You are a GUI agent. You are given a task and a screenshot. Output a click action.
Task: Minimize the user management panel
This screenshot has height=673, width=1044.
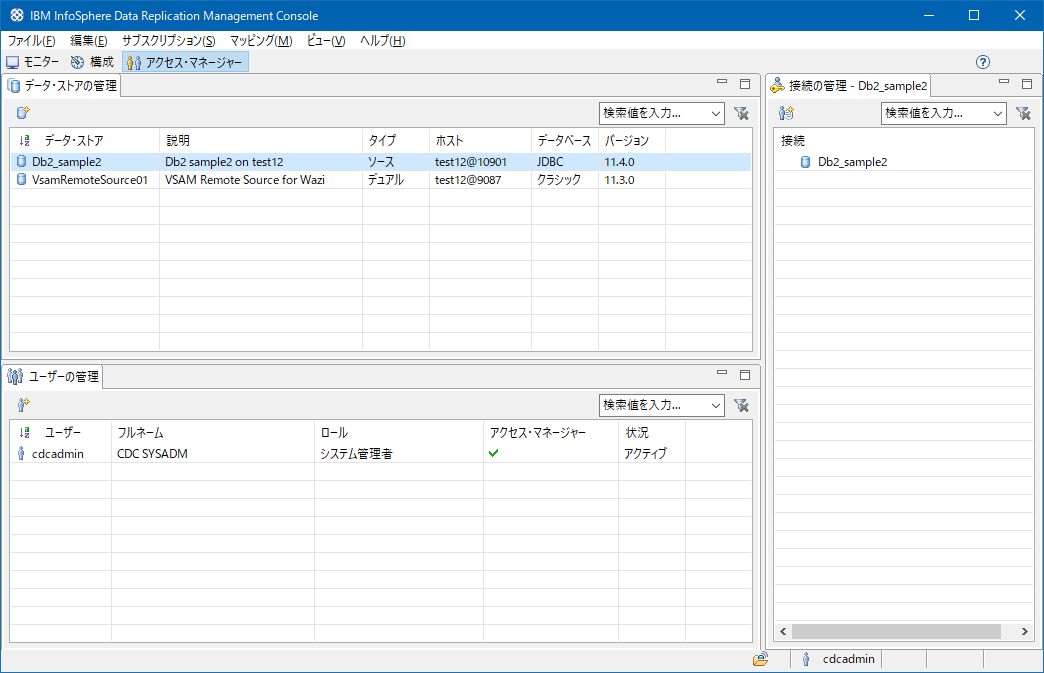pyautogui.click(x=722, y=373)
